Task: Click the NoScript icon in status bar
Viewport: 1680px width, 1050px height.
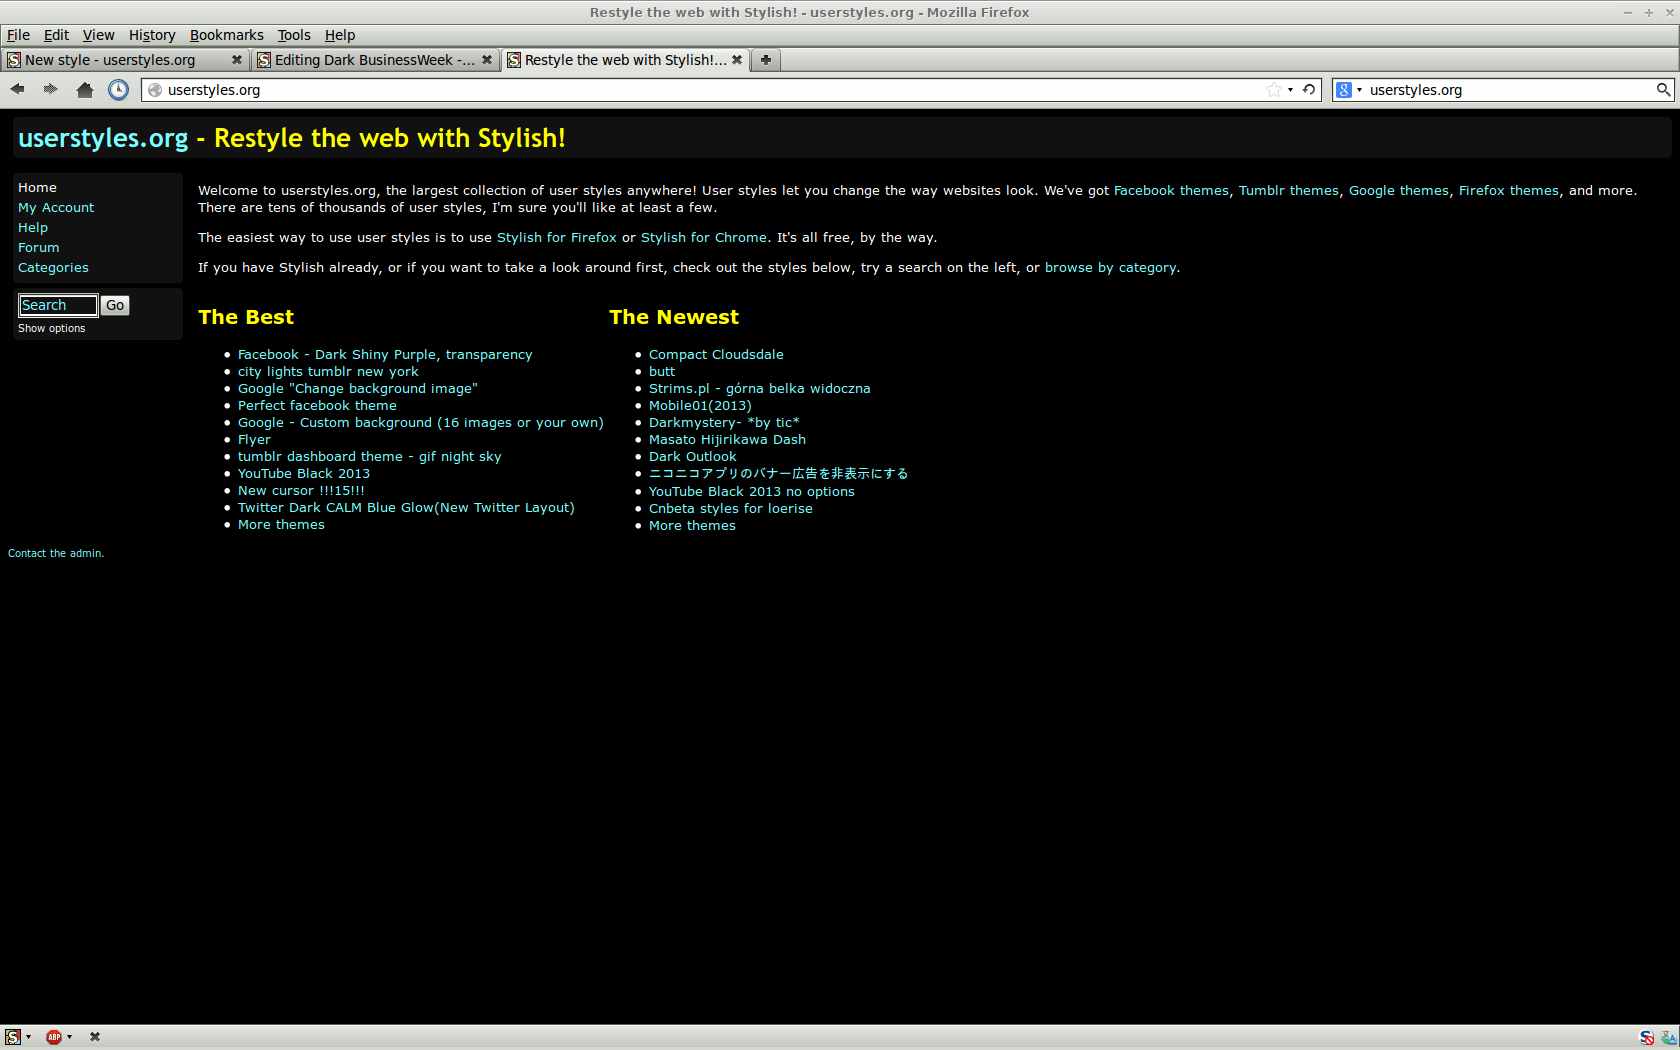Action: [1647, 1038]
